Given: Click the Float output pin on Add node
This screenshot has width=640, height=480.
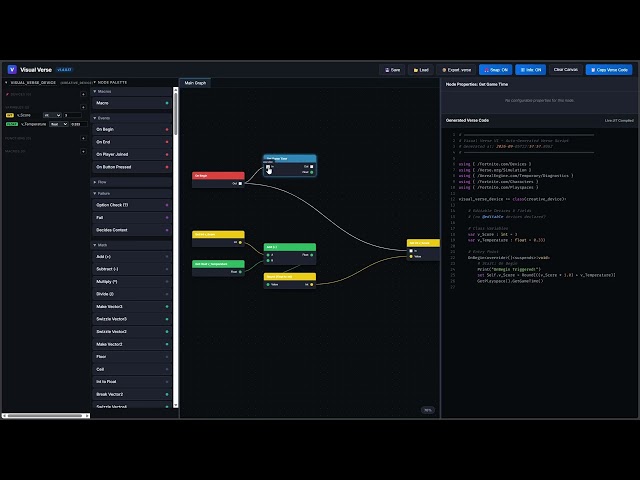Looking at the screenshot, I should point(312,255).
